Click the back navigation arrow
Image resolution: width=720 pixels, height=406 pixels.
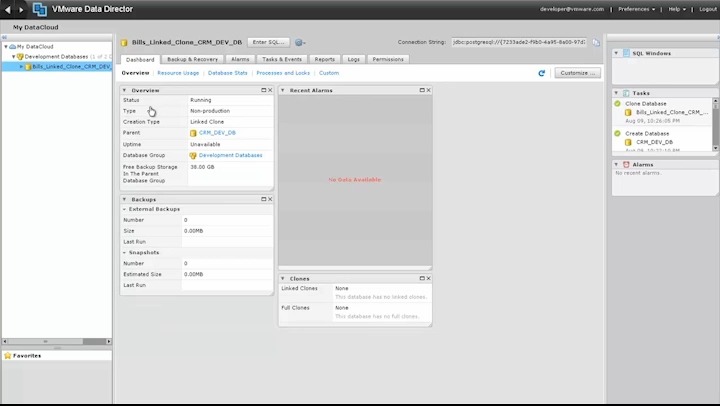pyautogui.click(x=8, y=9)
